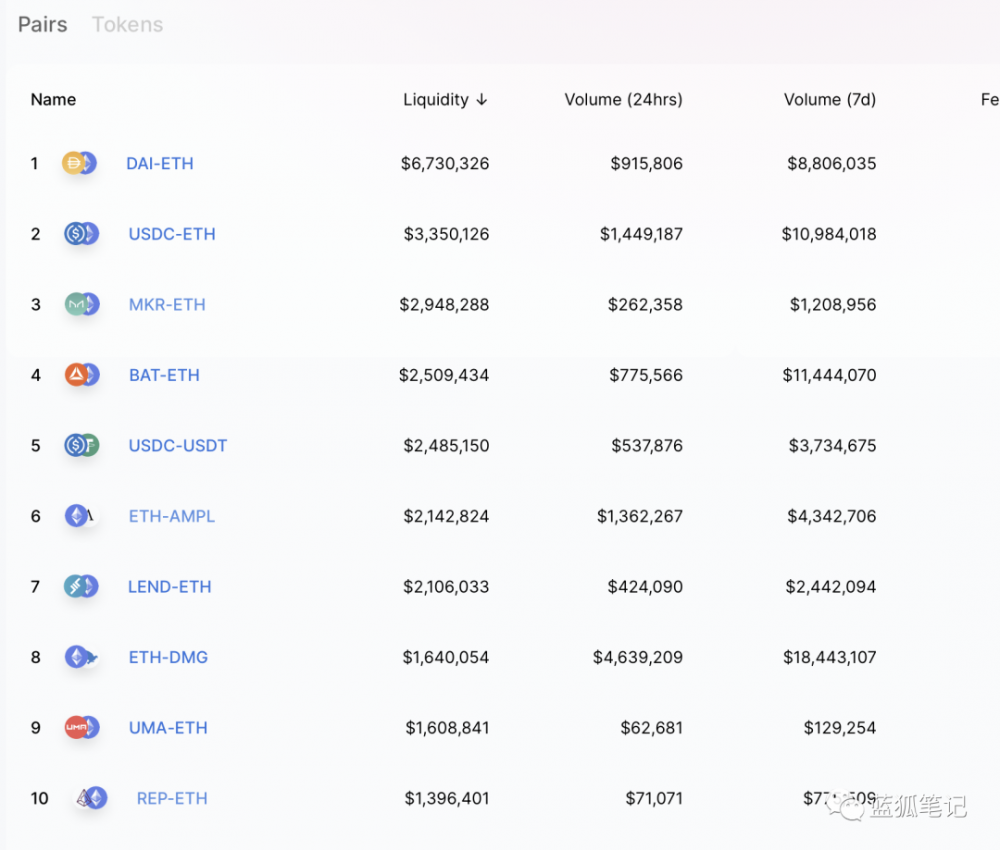Click the USDC-USDT token pair icon
Viewport: 1000px width, 850px height.
(x=82, y=445)
